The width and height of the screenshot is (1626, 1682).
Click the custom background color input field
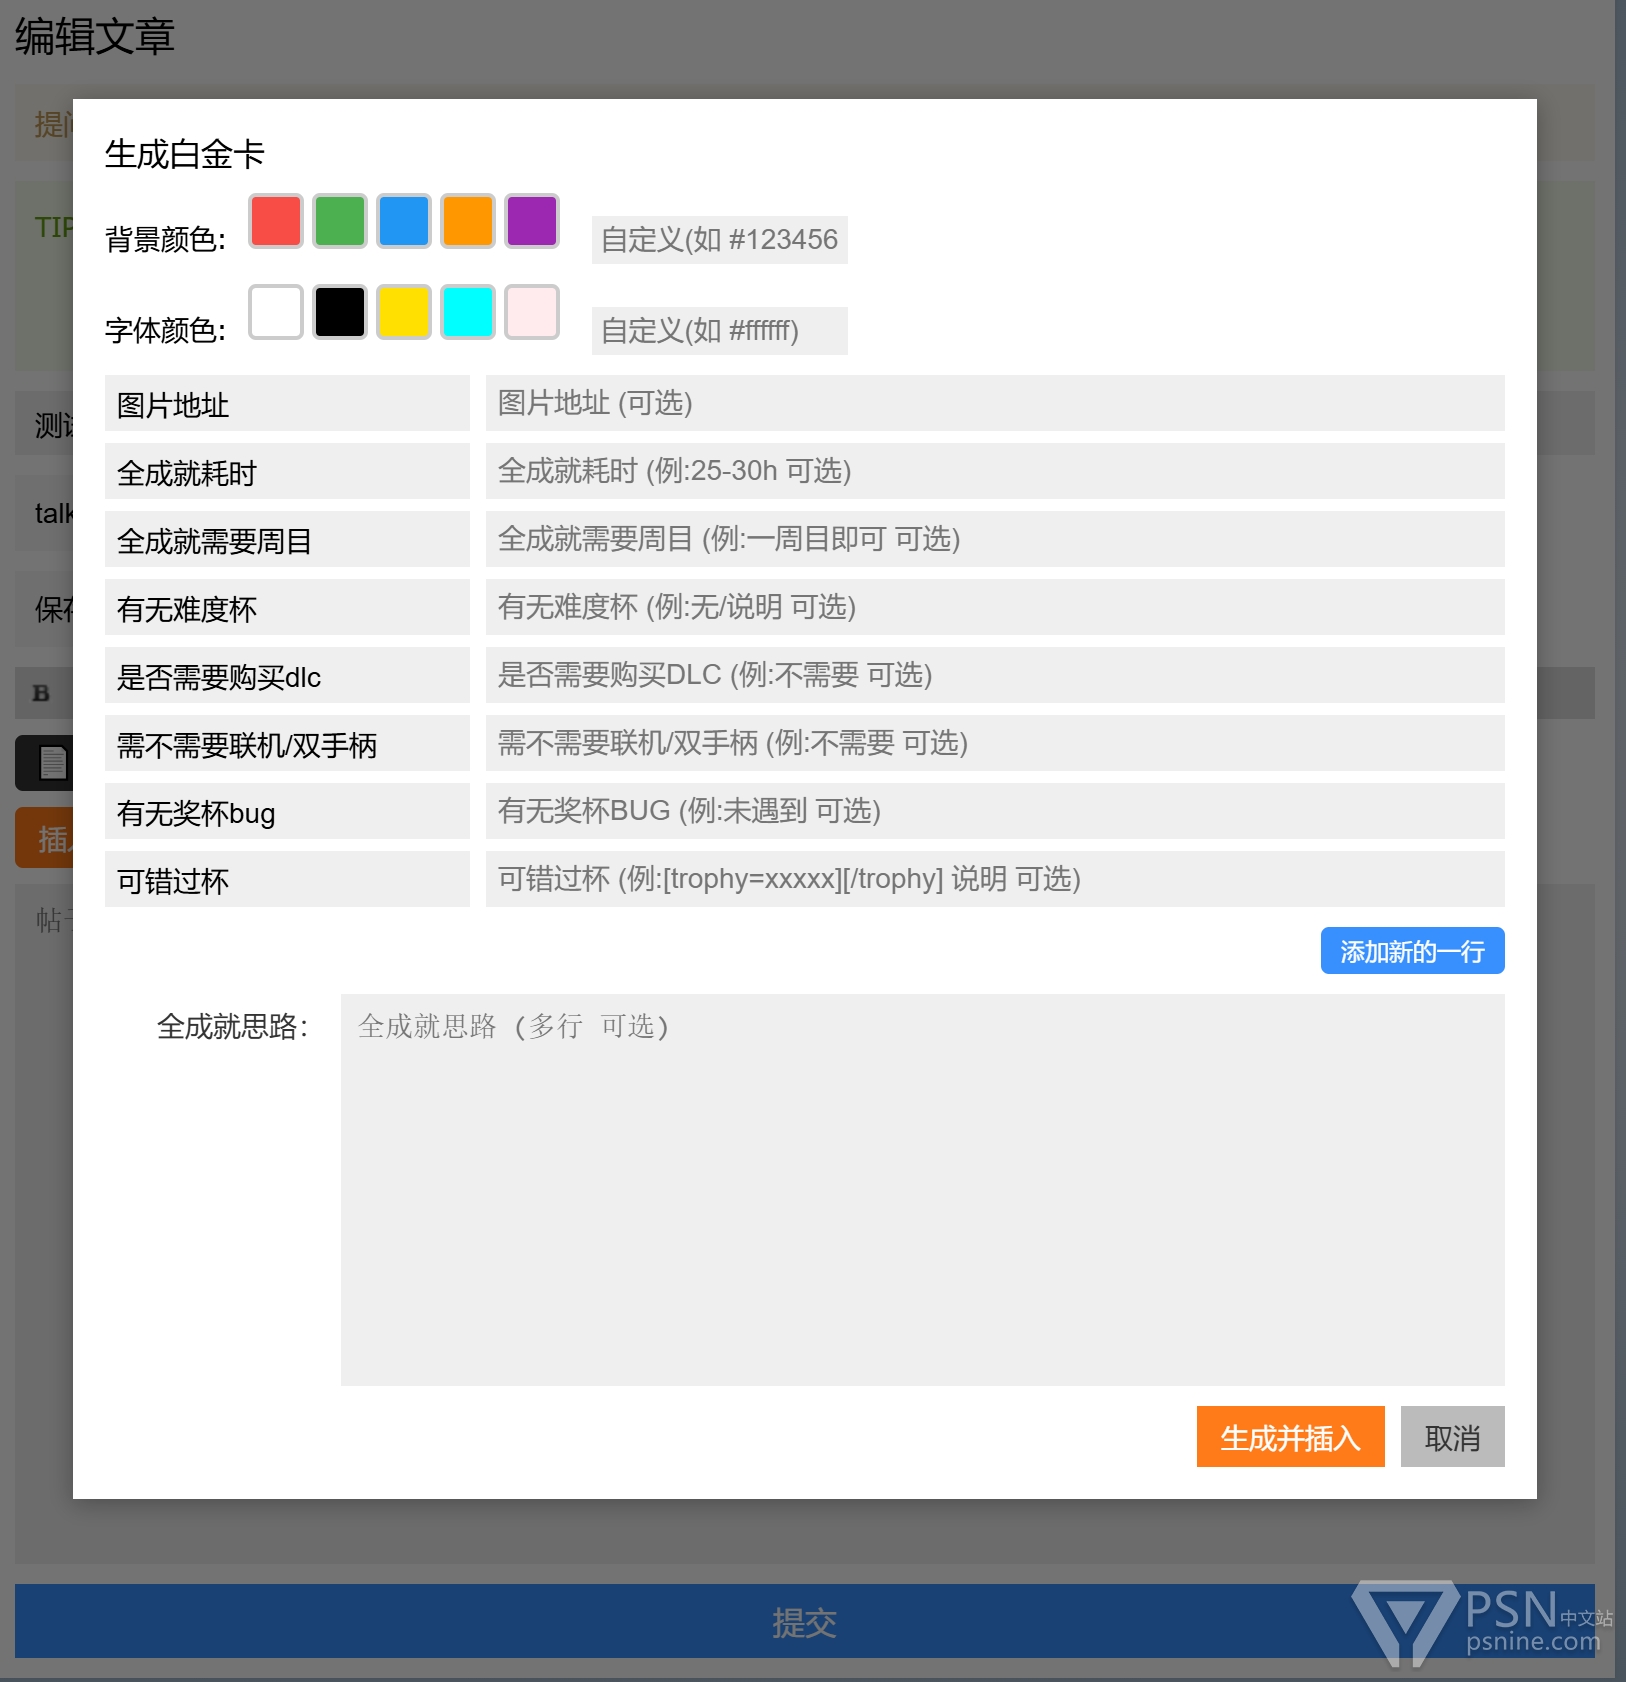719,240
